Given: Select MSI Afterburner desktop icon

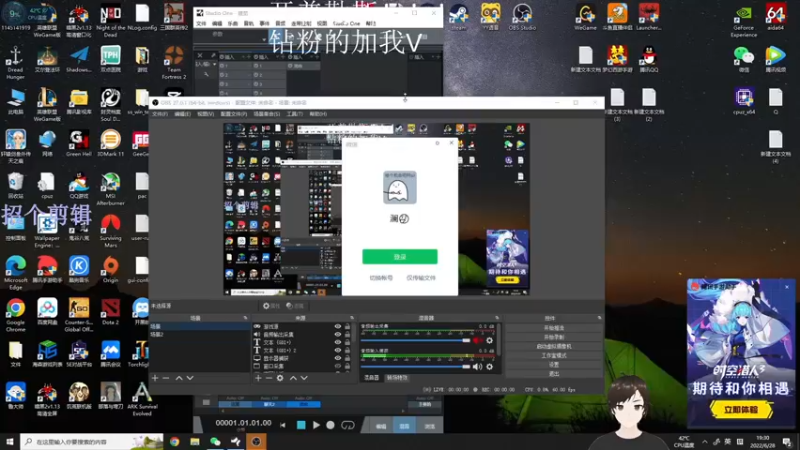Looking at the screenshot, I should point(110,189).
